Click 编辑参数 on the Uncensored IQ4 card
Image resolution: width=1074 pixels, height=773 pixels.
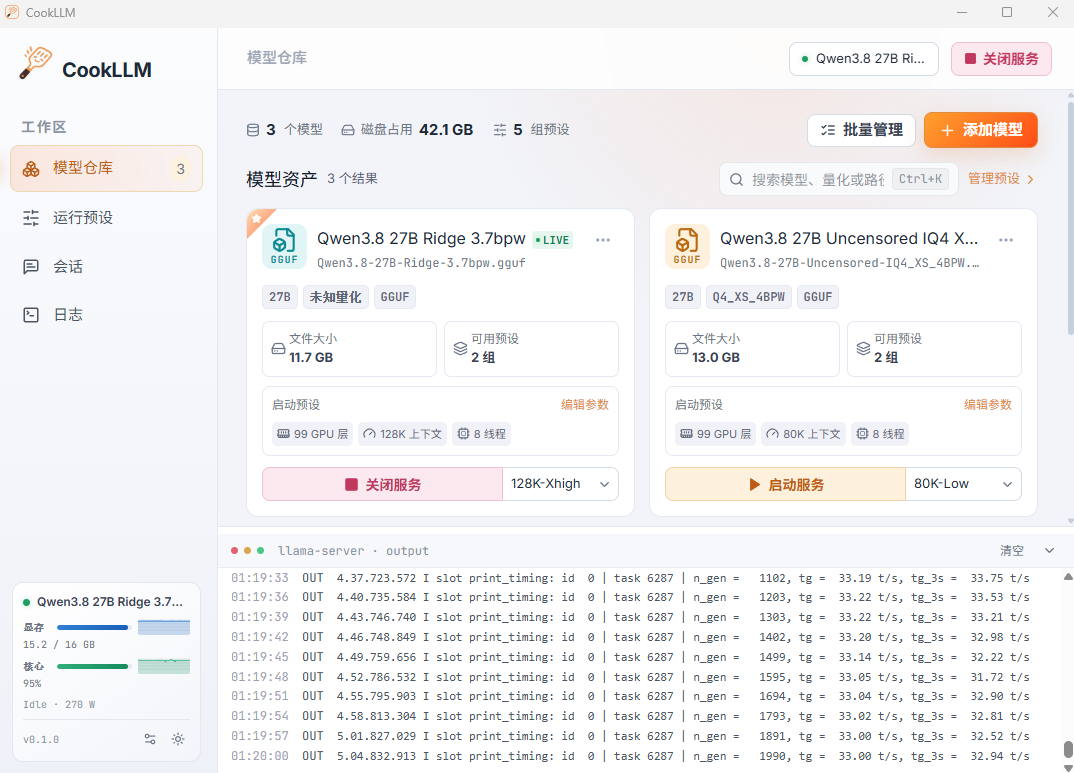pyautogui.click(x=987, y=405)
